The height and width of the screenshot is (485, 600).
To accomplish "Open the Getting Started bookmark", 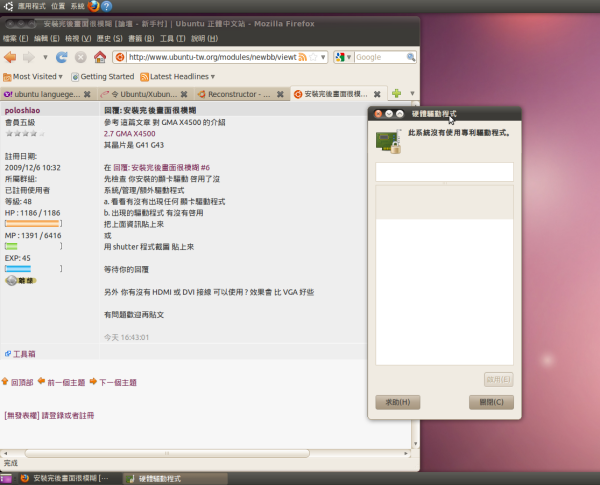I will pos(103,77).
